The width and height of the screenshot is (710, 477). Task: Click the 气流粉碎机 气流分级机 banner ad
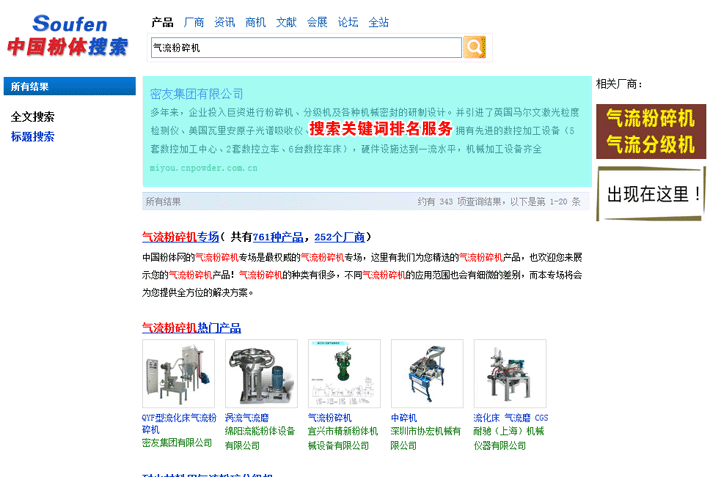[x=651, y=131]
